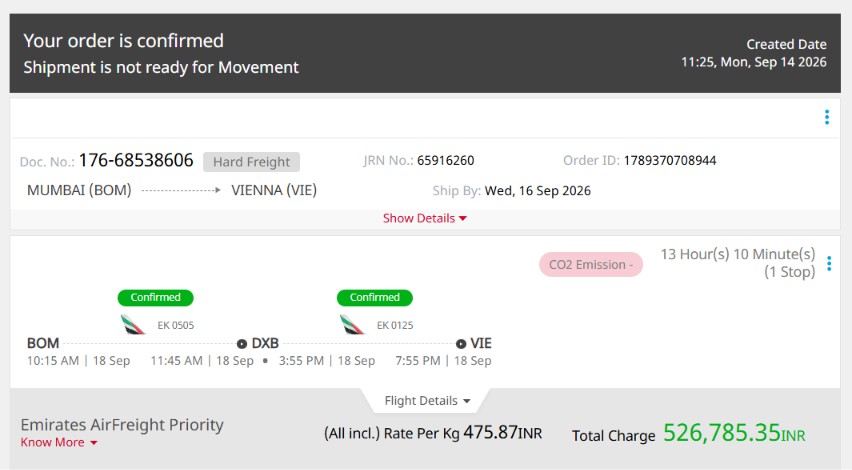Click the Total Charge amount 526,785.35
Image resolution: width=852 pixels, height=470 pixels.
722,433
